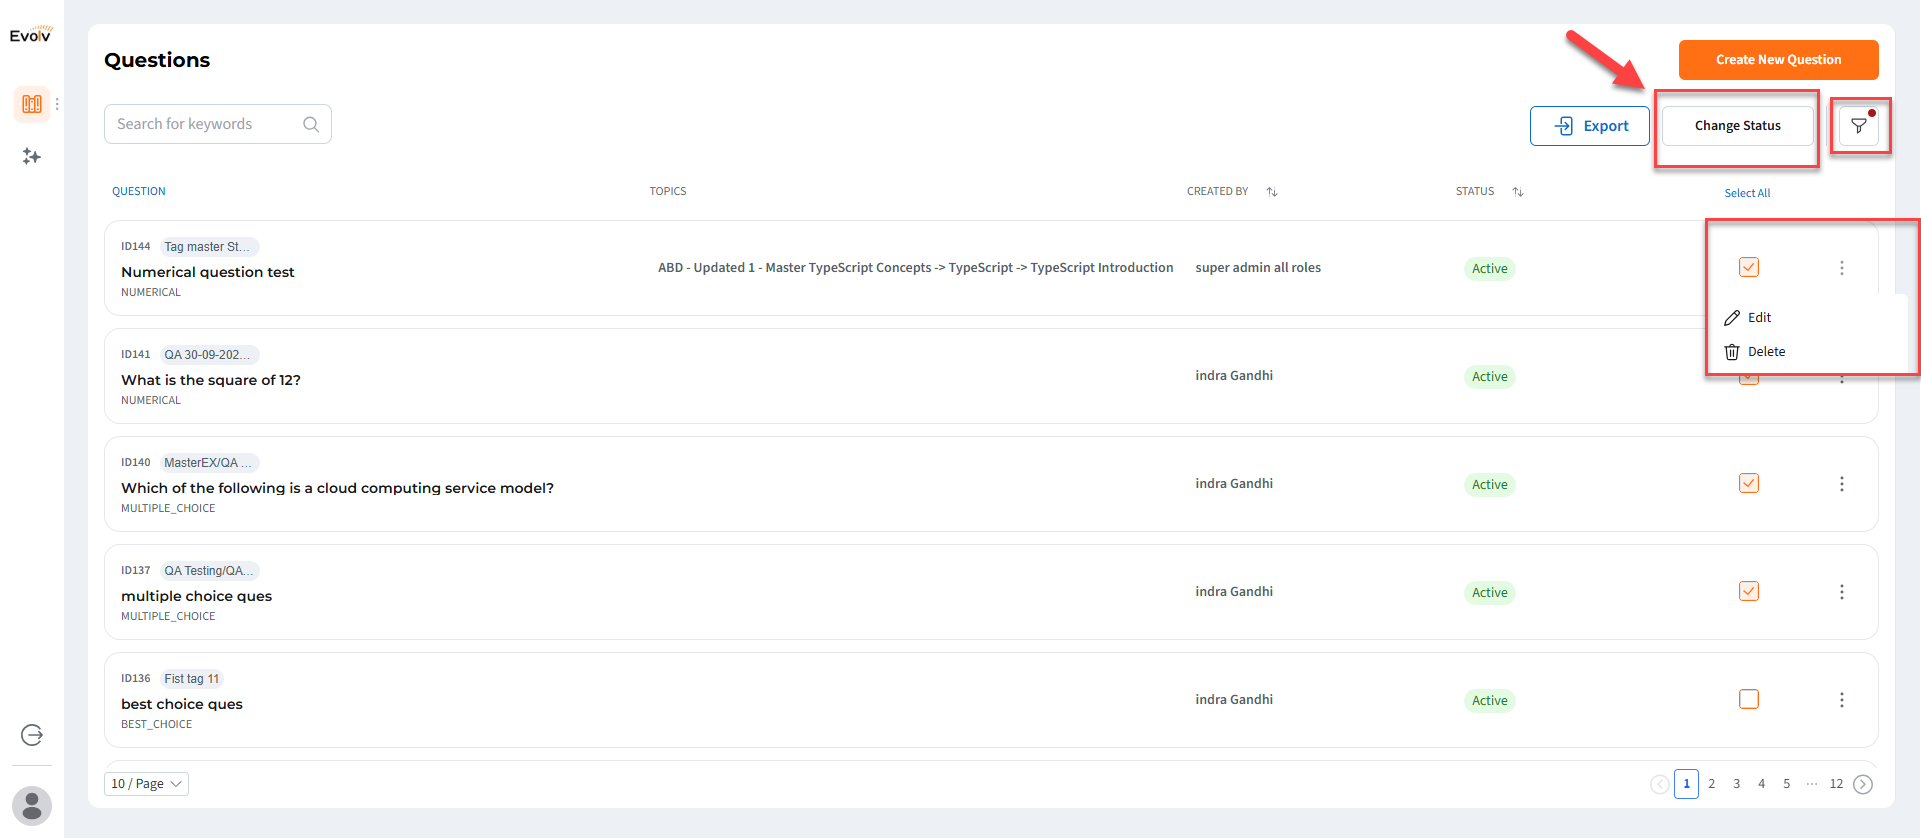Open the sidebar three-dot options next to library icon

tap(57, 104)
